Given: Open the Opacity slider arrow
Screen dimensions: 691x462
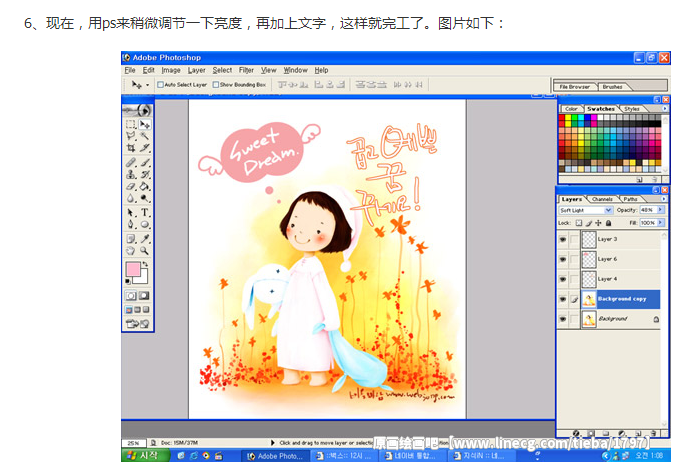Looking at the screenshot, I should [x=661, y=210].
